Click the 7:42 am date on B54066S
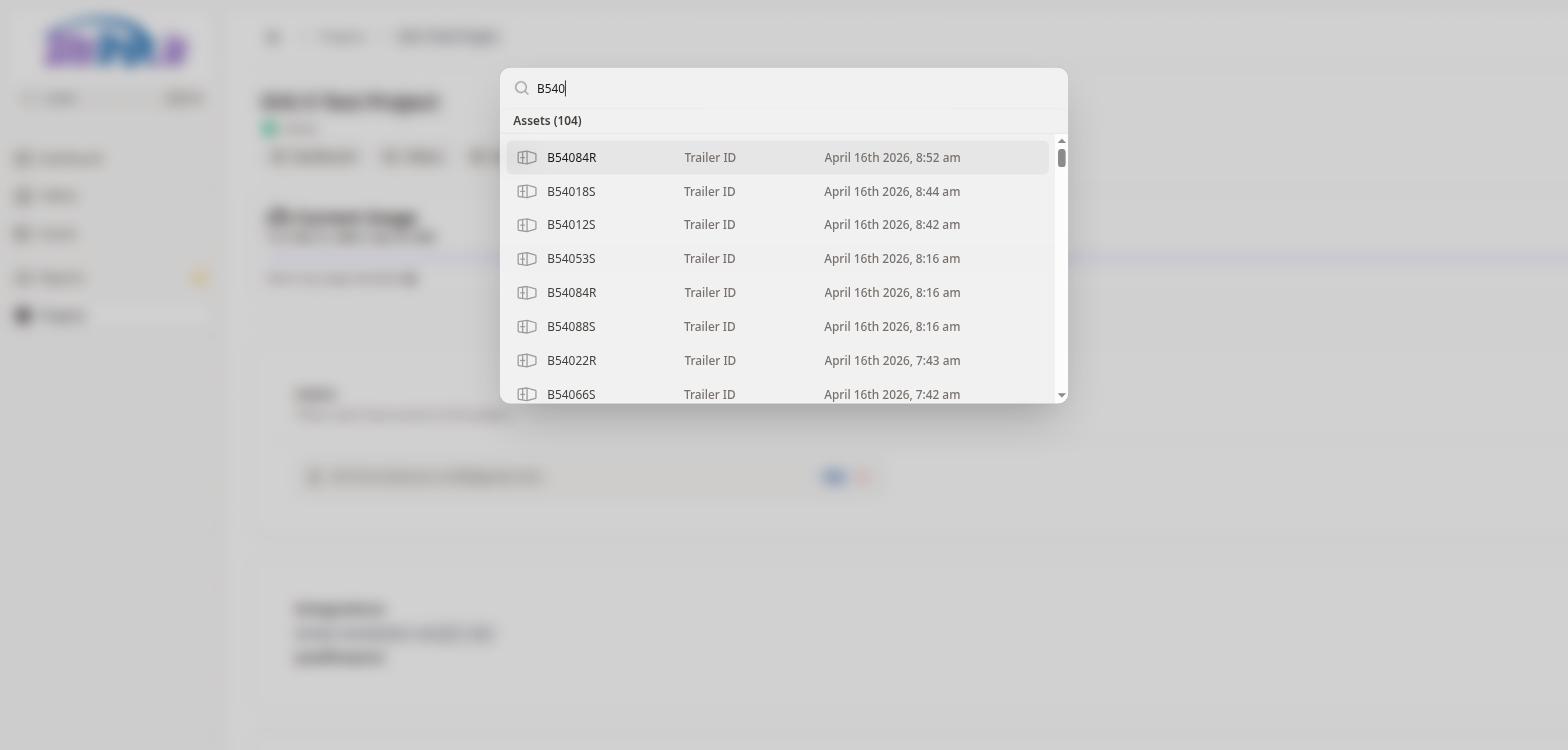The height and width of the screenshot is (750, 1568). (891, 394)
